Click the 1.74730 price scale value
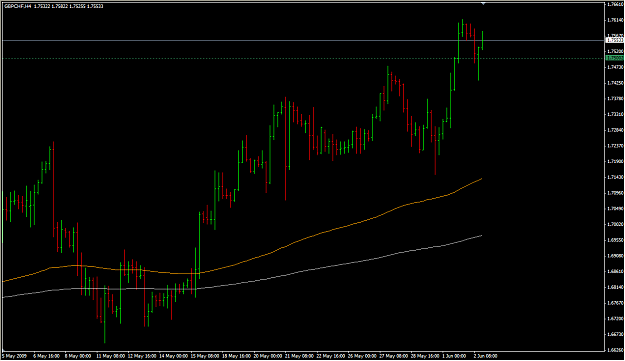 pyautogui.click(x=616, y=67)
